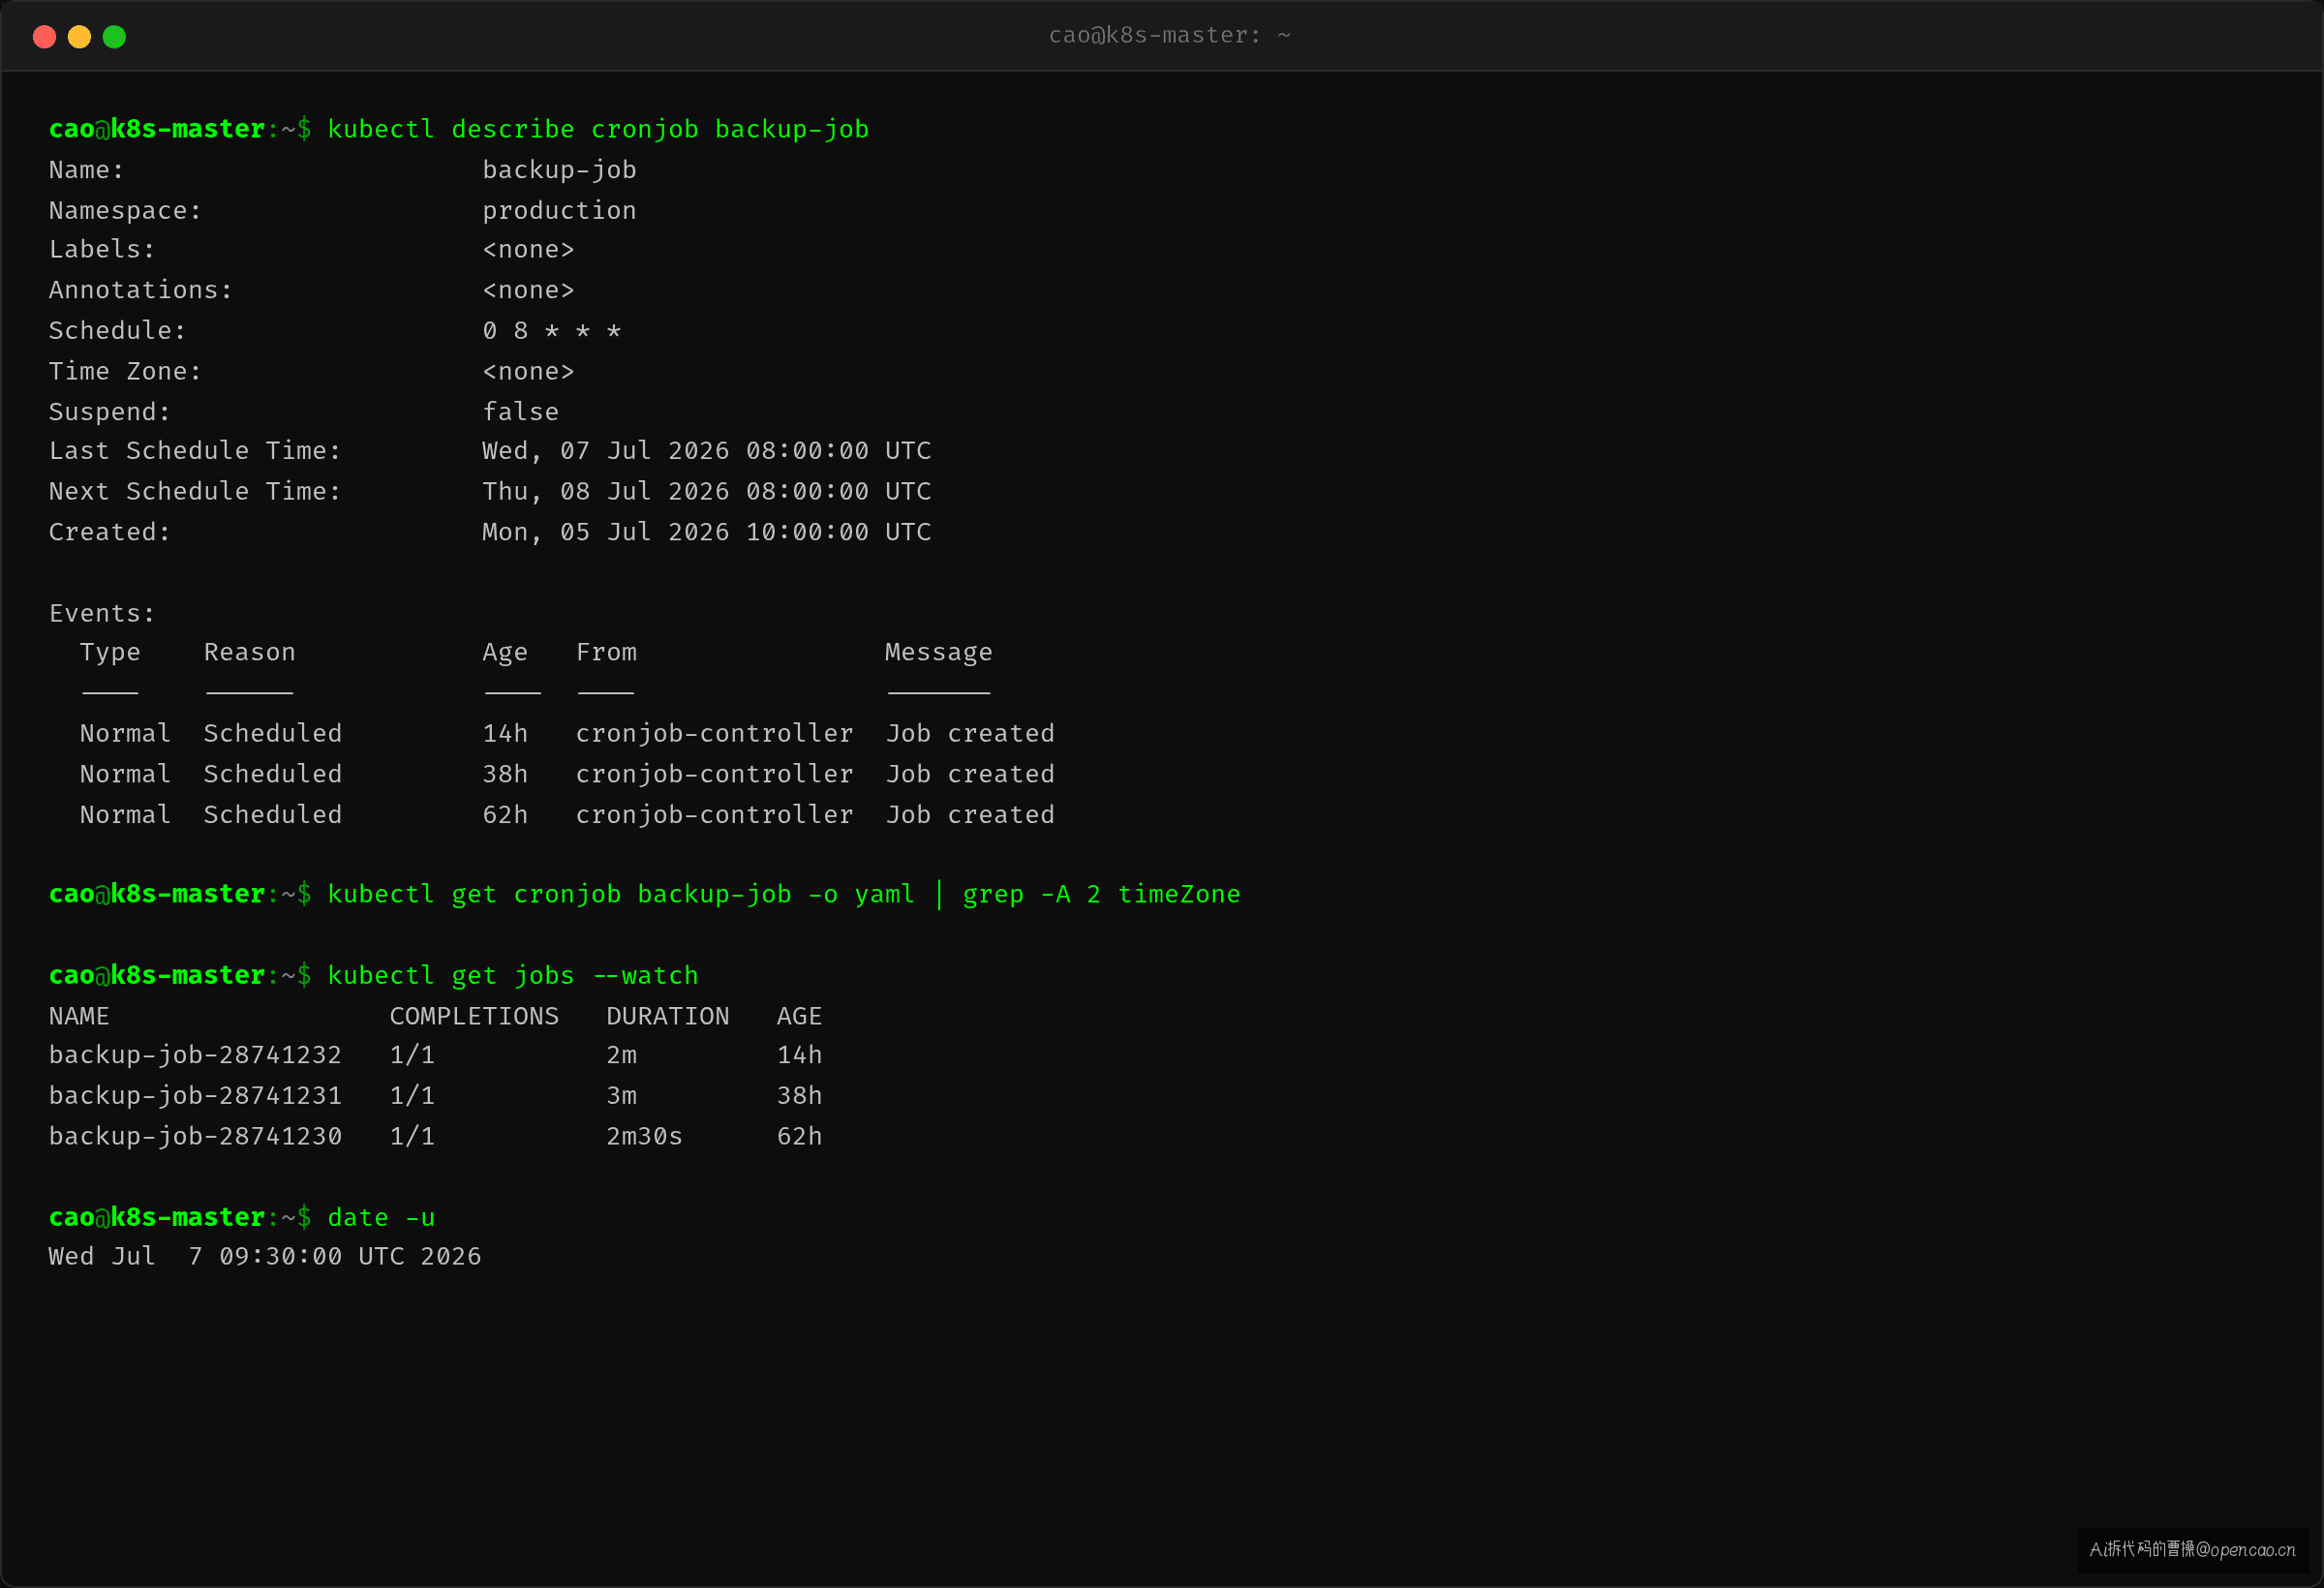Click the green maximize window button
Image resolution: width=2324 pixels, height=1588 pixels.
tap(114, 37)
